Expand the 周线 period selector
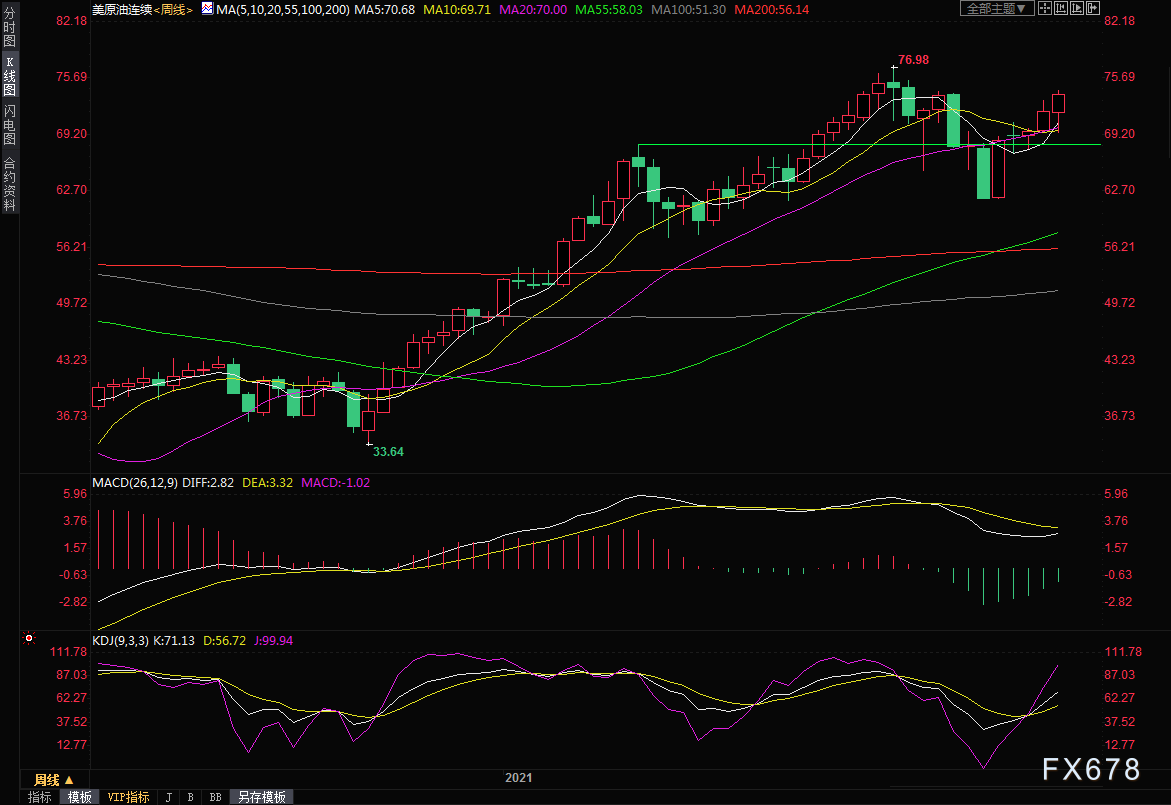Viewport: 1171px width, 805px height. tap(54, 779)
